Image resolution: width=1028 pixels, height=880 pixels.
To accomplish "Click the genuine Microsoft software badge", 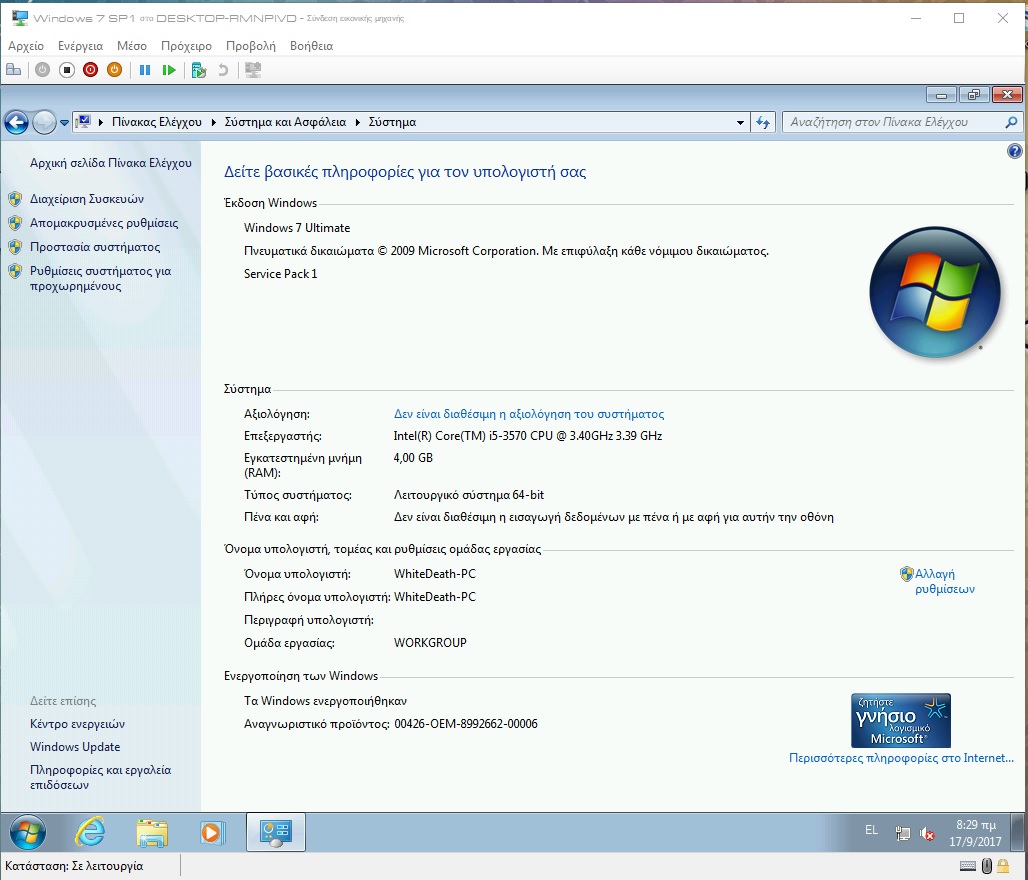I will (x=901, y=720).
